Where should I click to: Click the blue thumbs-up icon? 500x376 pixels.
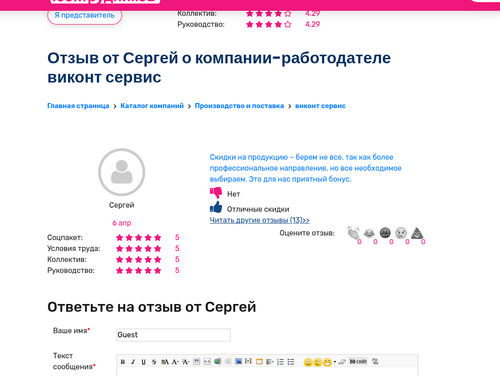coord(216,207)
